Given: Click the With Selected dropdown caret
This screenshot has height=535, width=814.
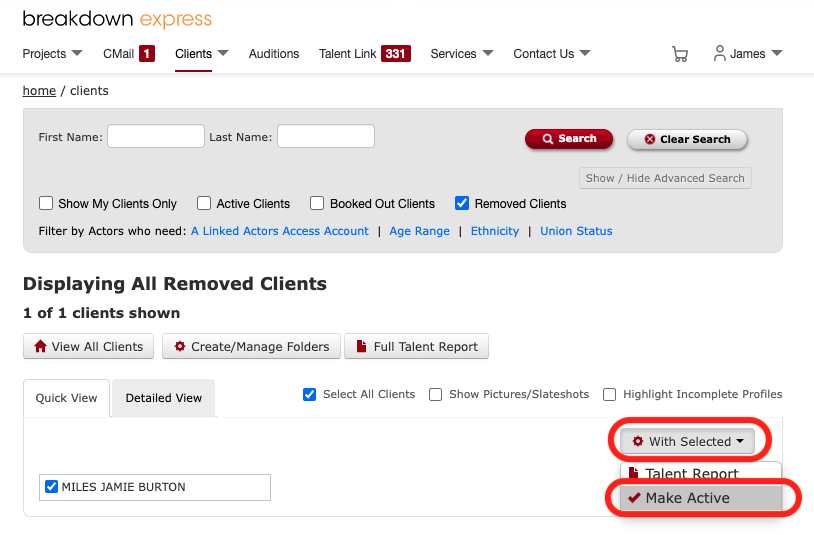Looking at the screenshot, I should coord(740,441).
